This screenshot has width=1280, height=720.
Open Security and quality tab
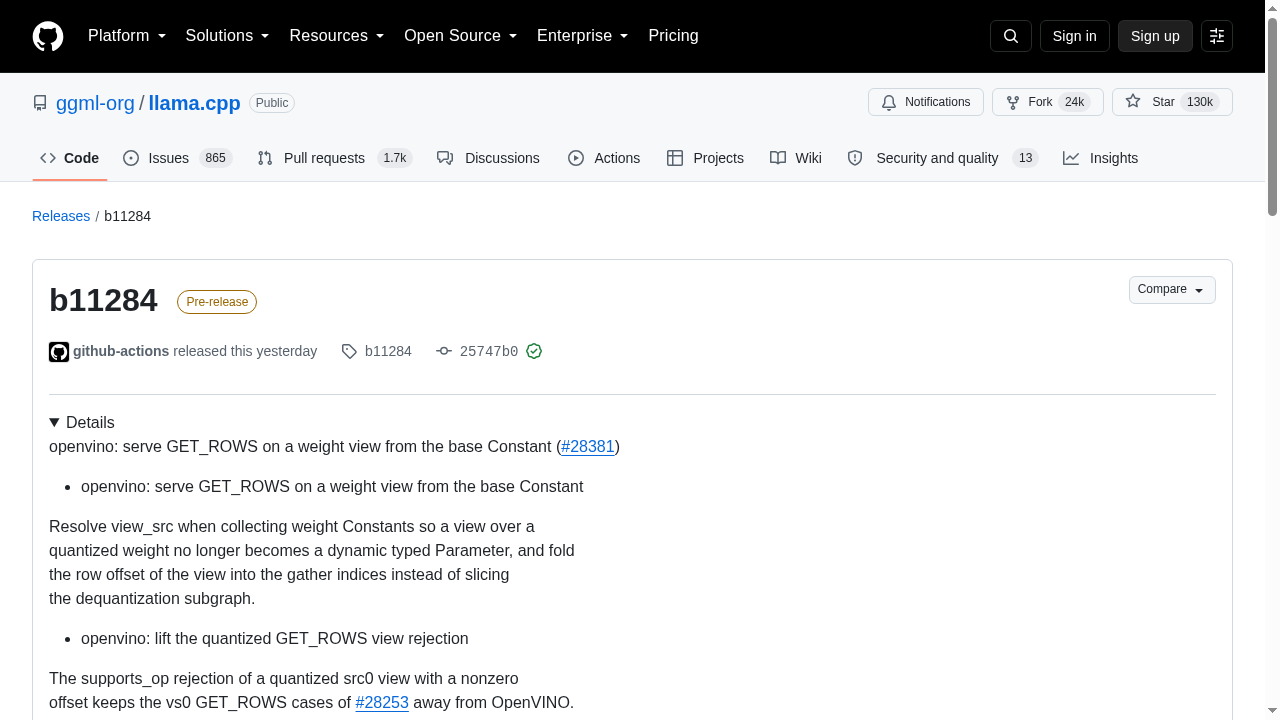(943, 158)
